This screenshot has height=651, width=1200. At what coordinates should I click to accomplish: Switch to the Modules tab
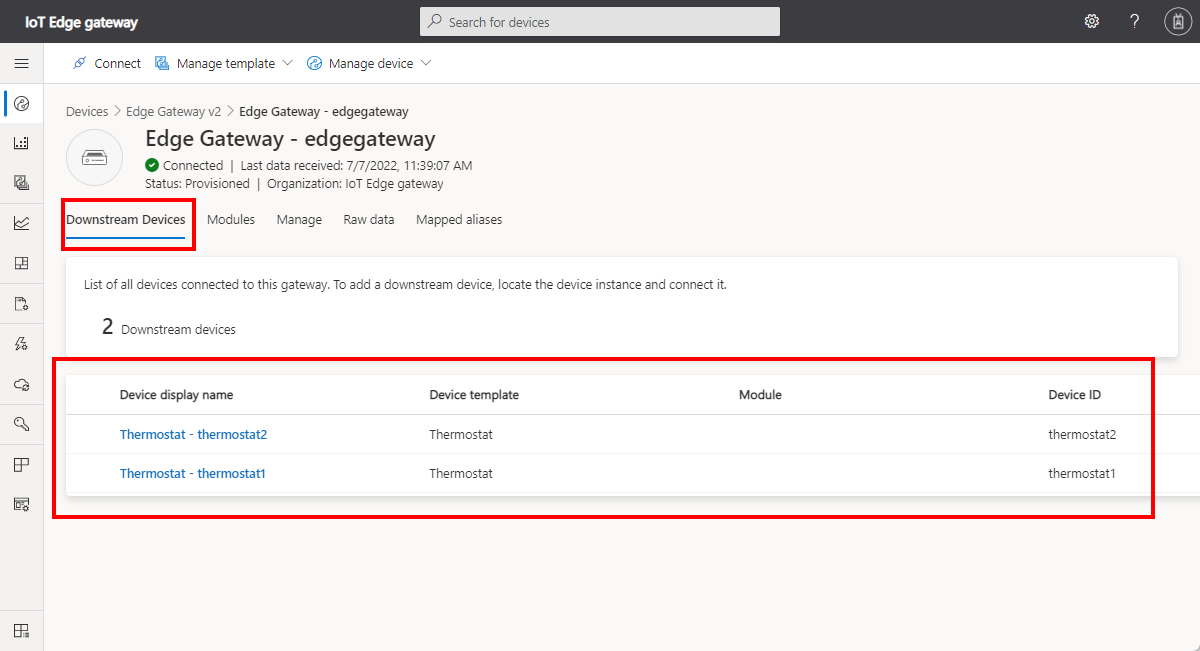(231, 219)
